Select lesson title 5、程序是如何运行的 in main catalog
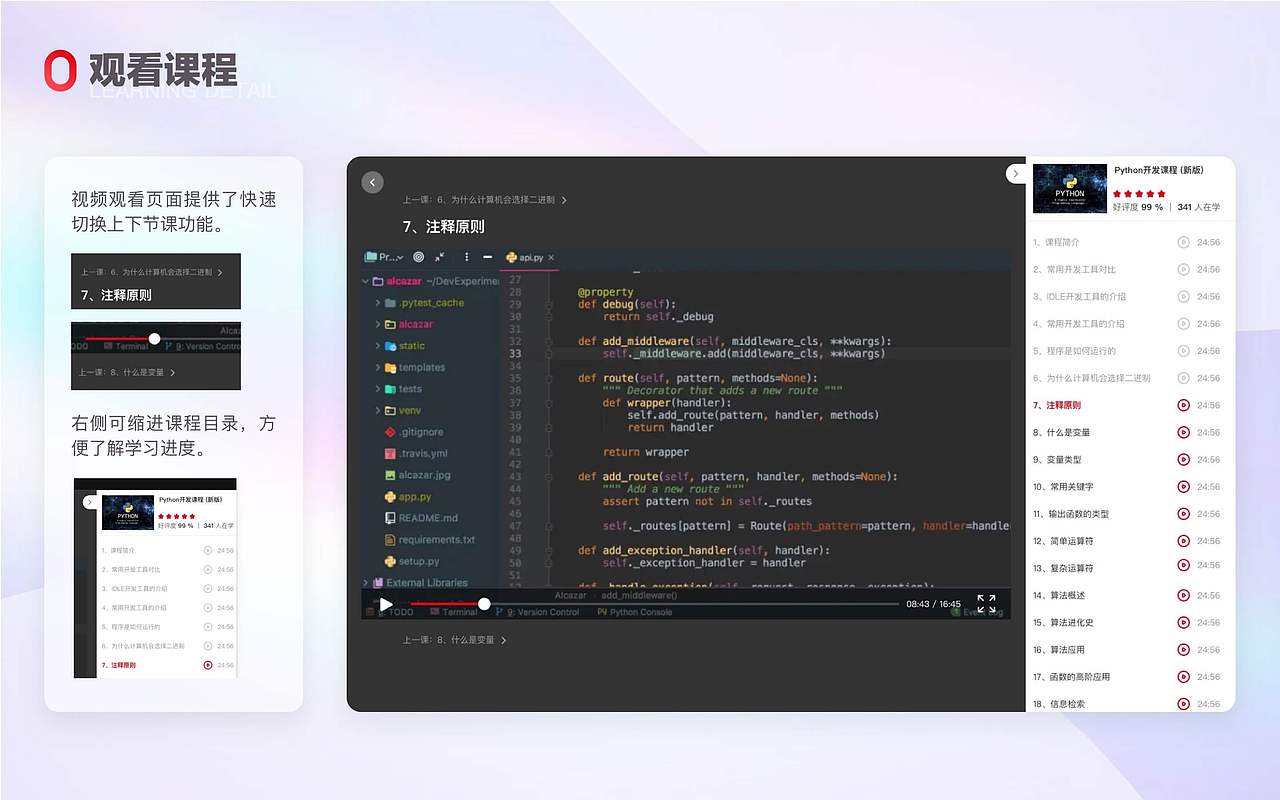Image resolution: width=1280 pixels, height=800 pixels. pyautogui.click(x=1074, y=351)
